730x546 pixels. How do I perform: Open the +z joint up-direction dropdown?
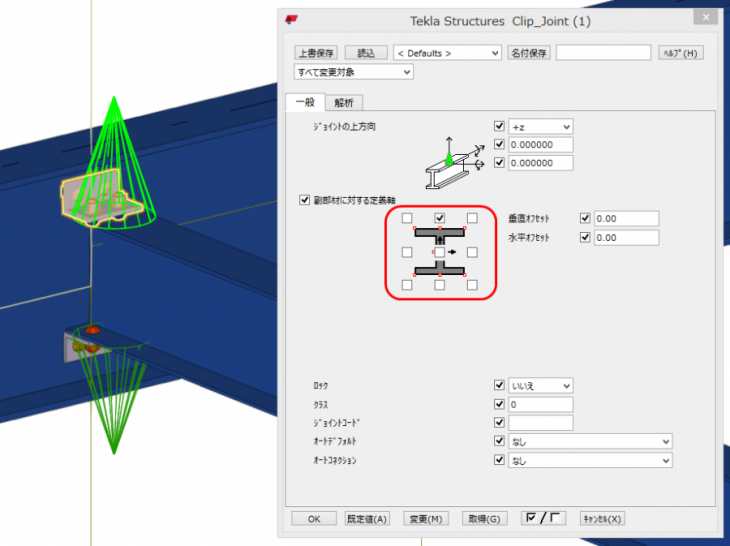(x=541, y=127)
